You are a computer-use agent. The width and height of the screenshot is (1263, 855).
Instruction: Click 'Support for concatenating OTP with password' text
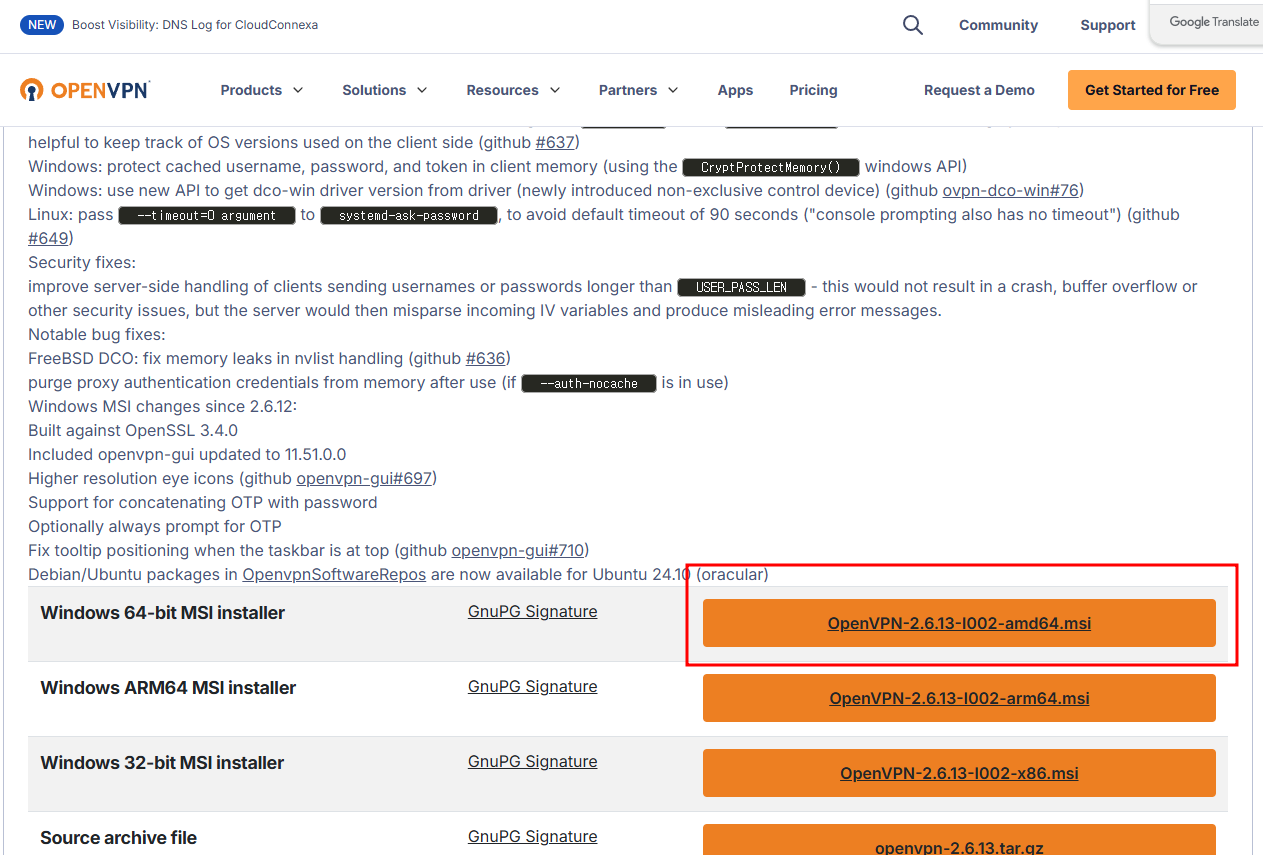tap(203, 502)
